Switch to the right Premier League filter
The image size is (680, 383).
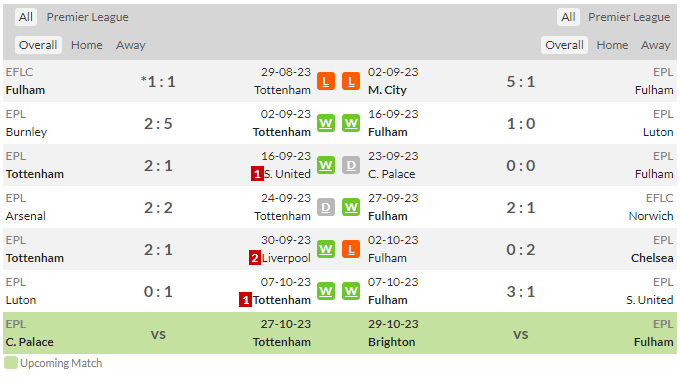click(x=629, y=17)
